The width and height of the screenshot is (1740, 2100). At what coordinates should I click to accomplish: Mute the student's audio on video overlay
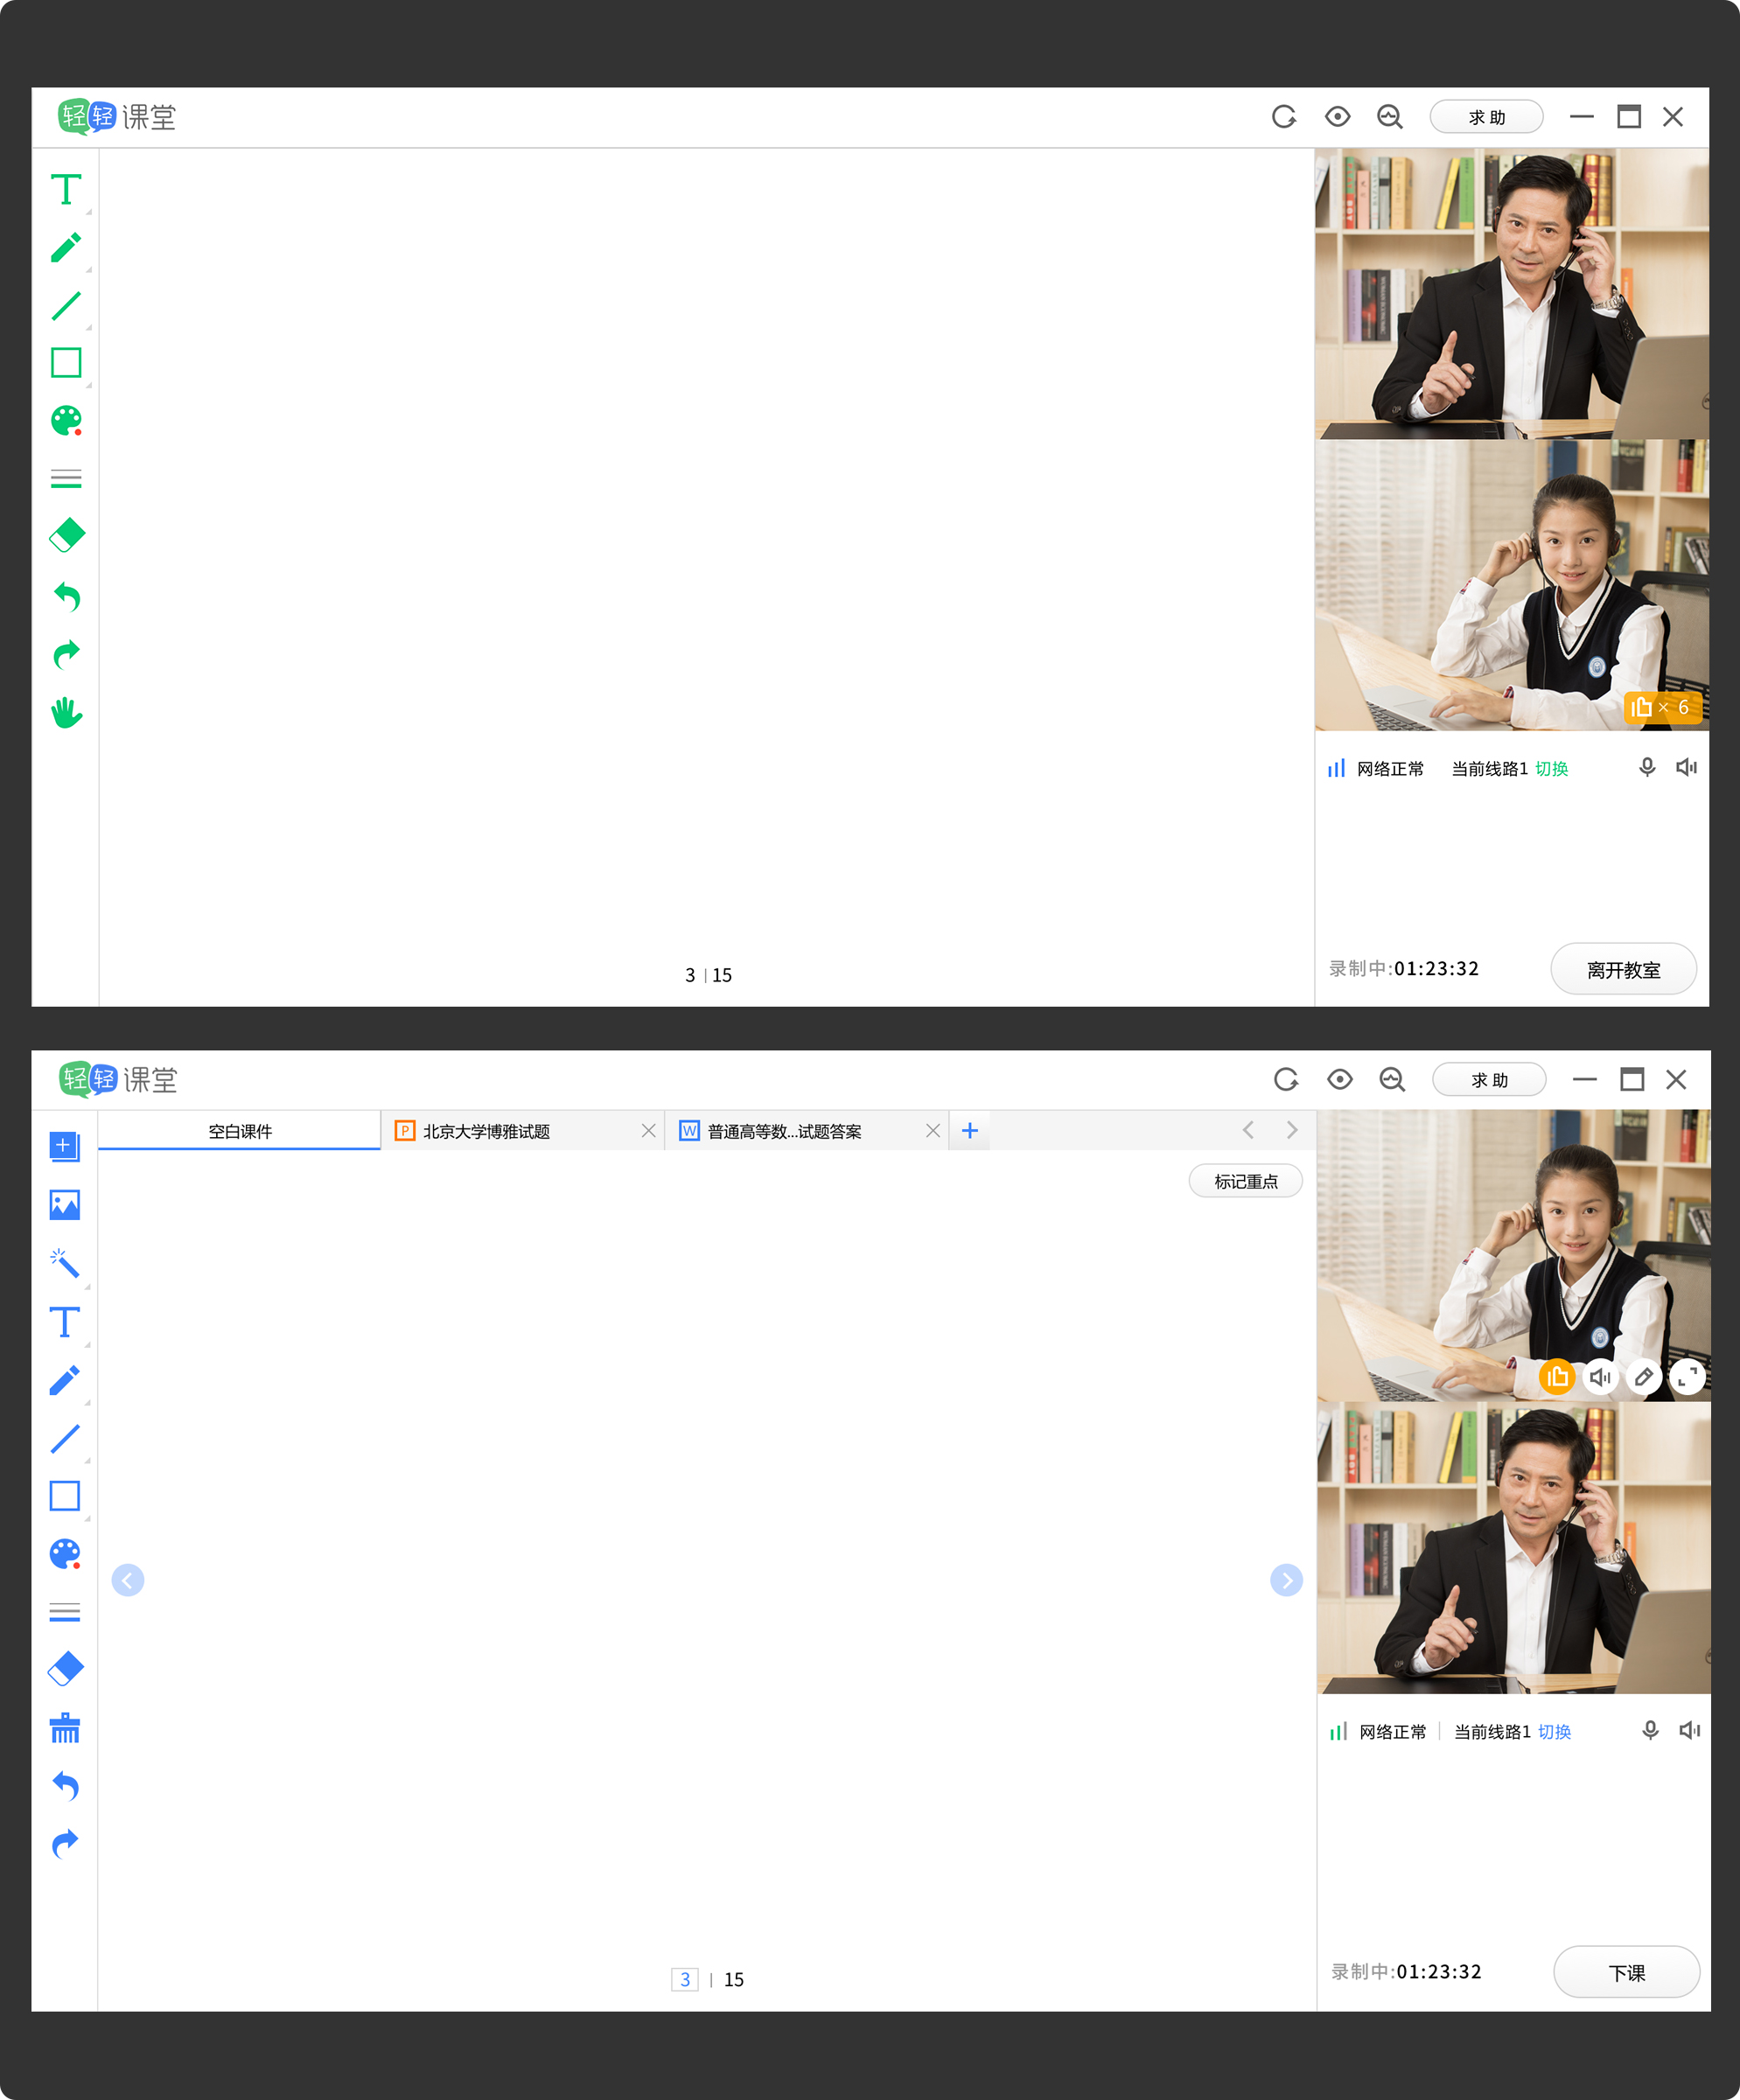click(1600, 1378)
